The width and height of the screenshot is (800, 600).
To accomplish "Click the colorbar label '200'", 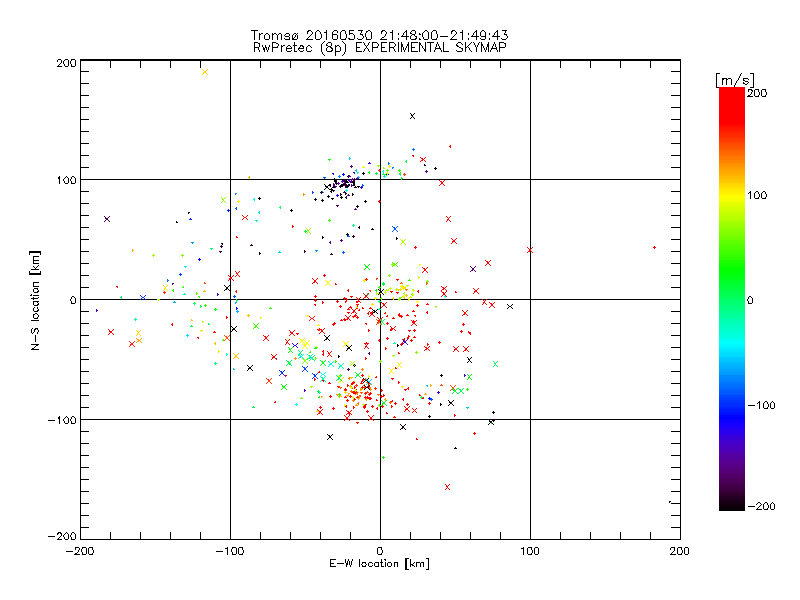I will tap(757, 93).
